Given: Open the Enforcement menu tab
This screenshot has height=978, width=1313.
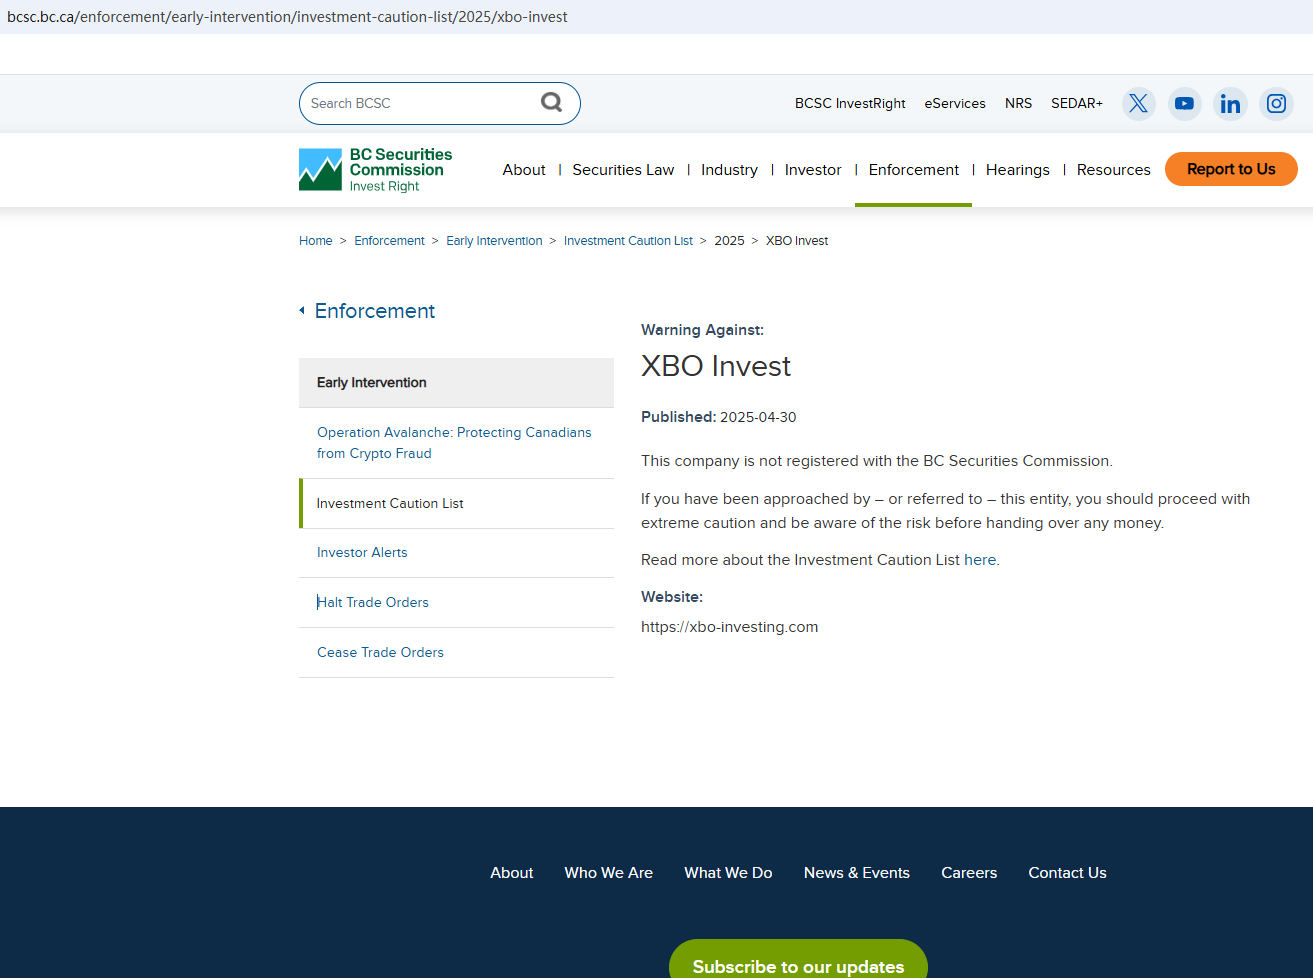Looking at the screenshot, I should [913, 170].
